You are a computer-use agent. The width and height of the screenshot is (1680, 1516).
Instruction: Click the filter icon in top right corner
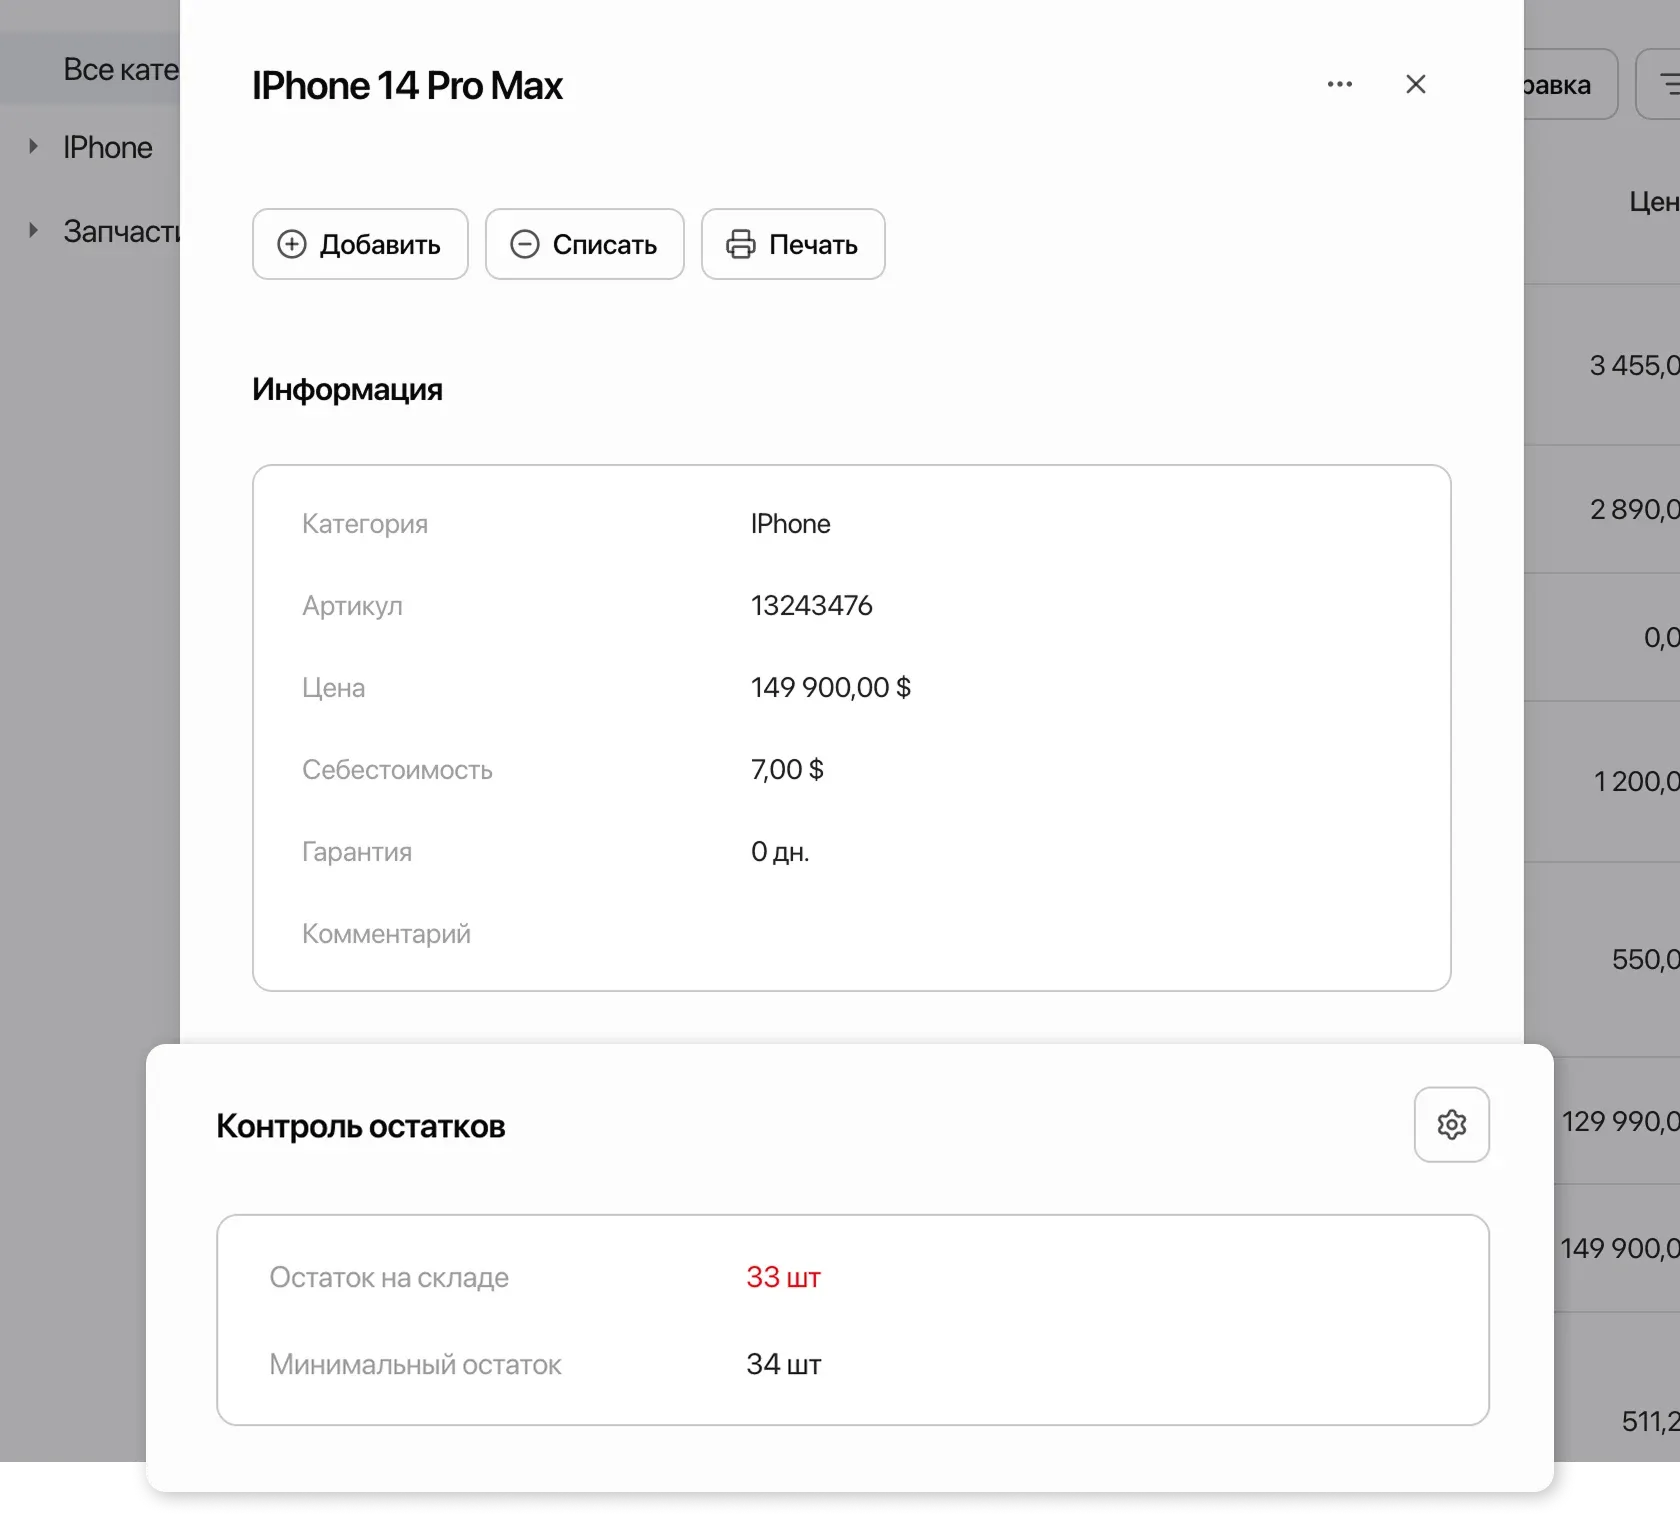click(x=1668, y=84)
